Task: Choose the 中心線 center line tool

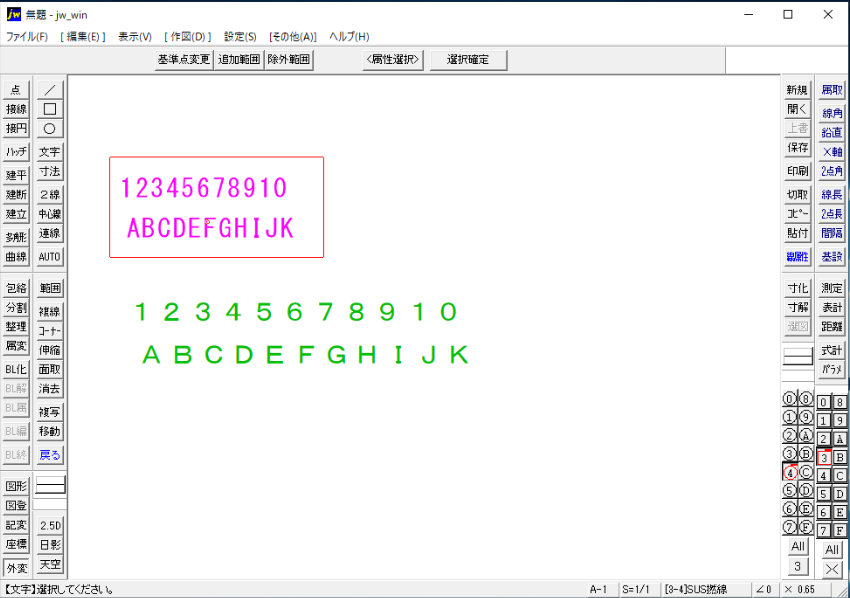Action: (49, 214)
